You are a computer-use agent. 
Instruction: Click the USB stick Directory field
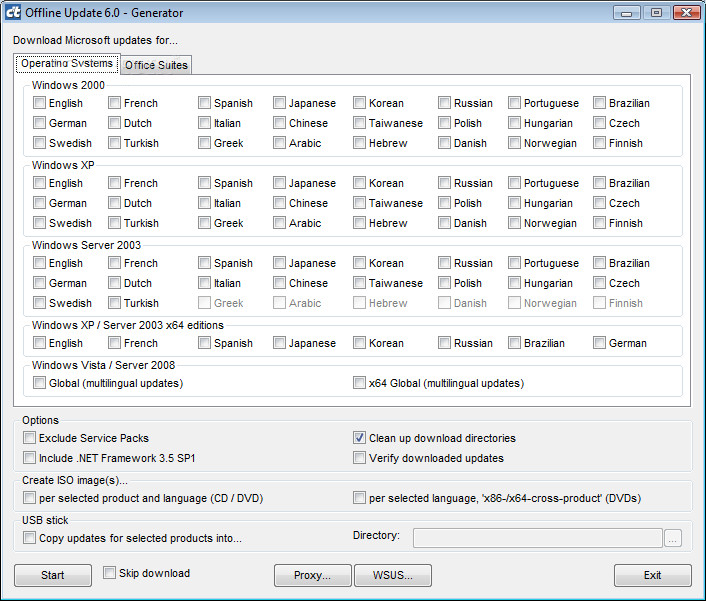point(538,538)
